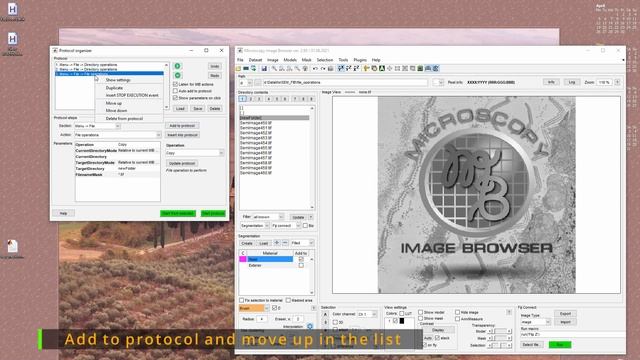This screenshot has width=640, height=360.
Task: Open the drive letter dropdown in Path
Action: tap(246, 82)
